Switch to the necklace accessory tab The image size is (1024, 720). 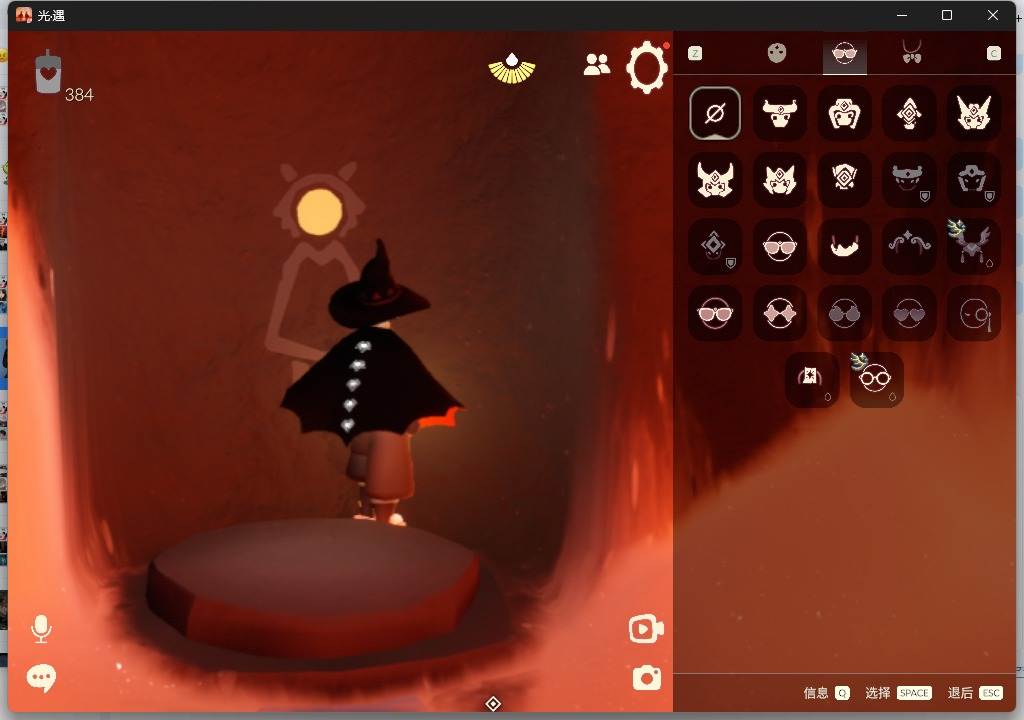(x=912, y=52)
